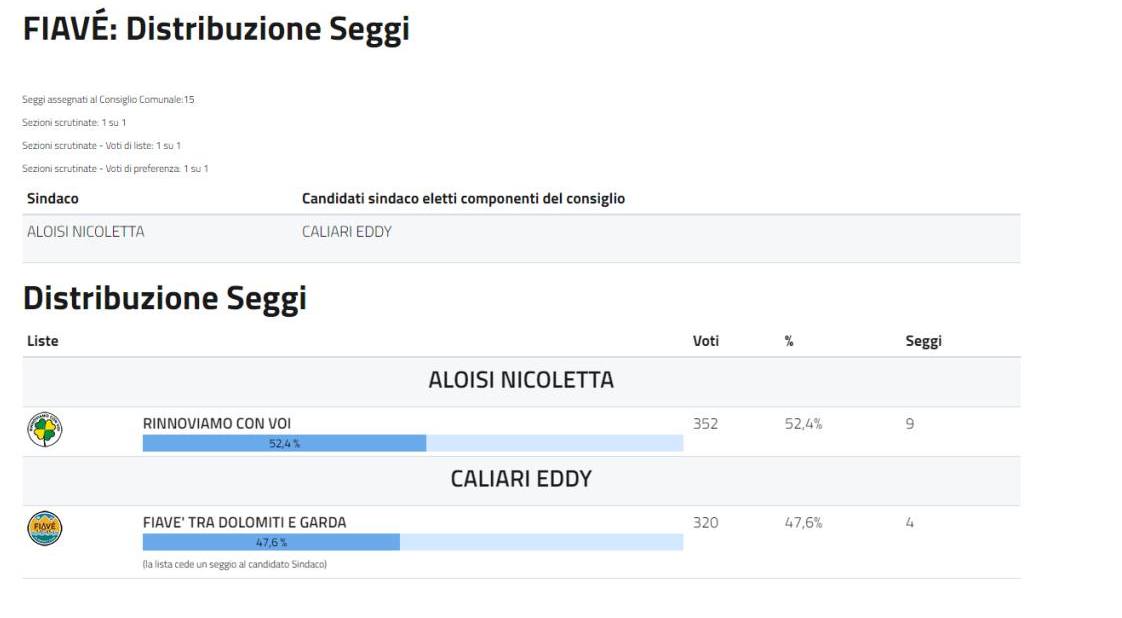The width and height of the screenshot is (1122, 618).
Task: Click the % column header
Action: pyautogui.click(x=789, y=341)
